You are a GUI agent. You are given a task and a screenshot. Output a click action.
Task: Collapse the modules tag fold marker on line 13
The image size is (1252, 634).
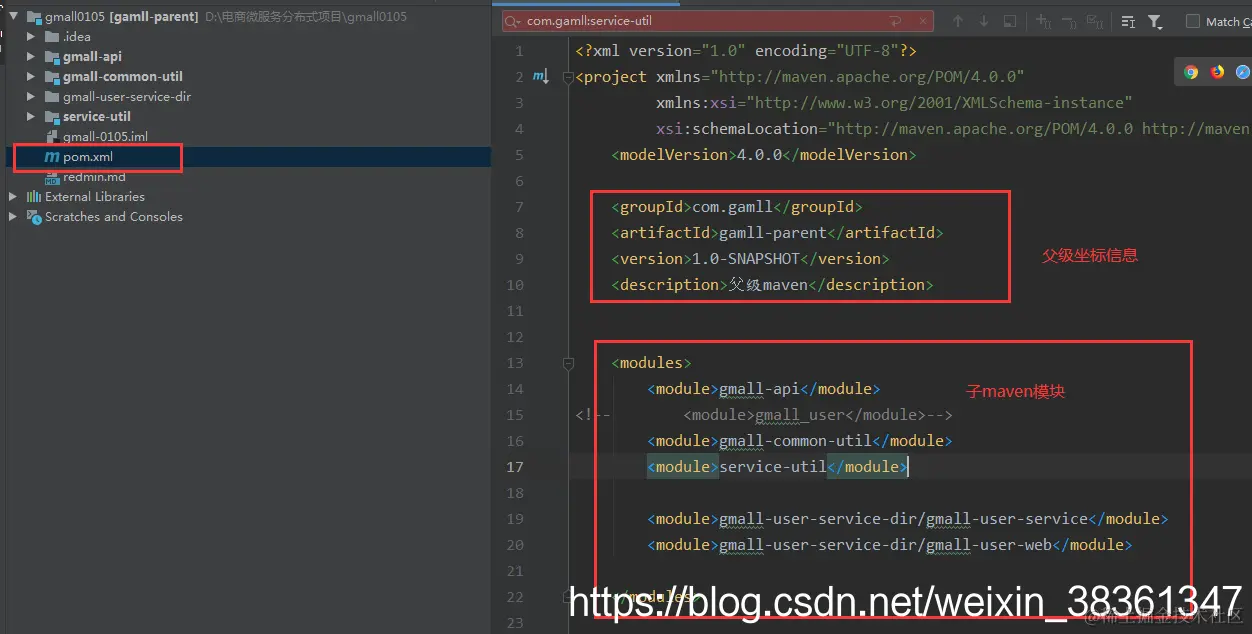568,364
